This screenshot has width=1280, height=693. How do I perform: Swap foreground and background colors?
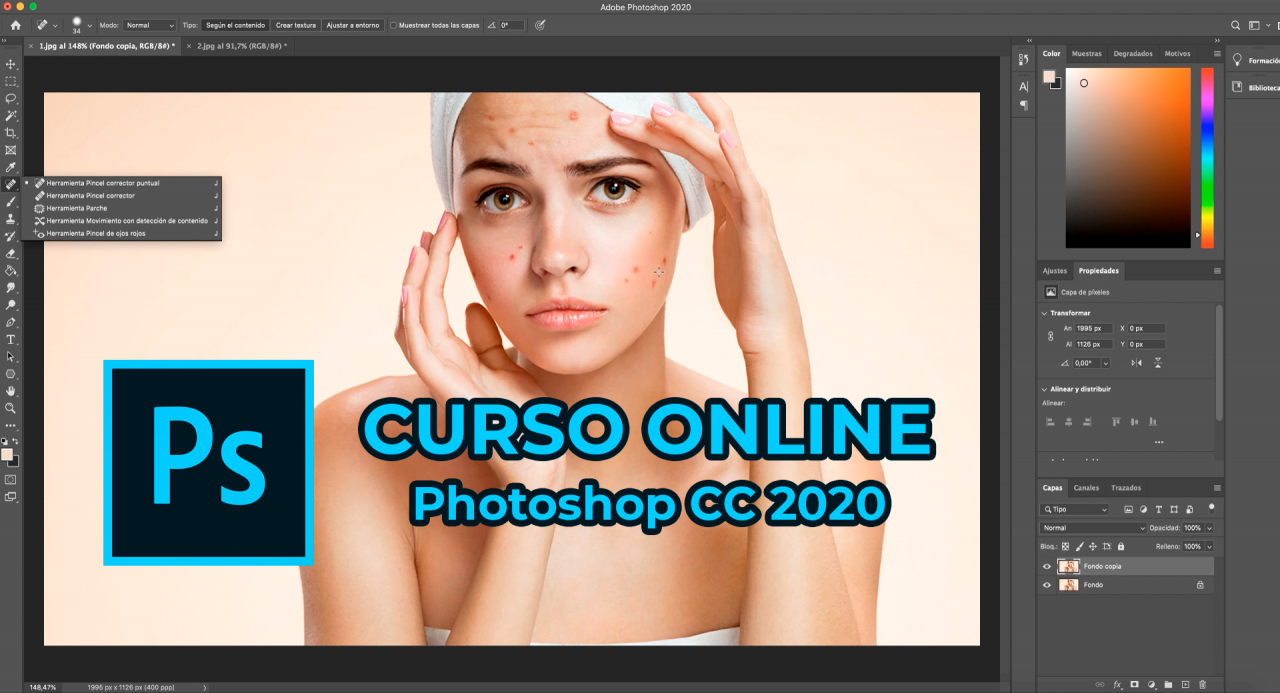coord(15,441)
